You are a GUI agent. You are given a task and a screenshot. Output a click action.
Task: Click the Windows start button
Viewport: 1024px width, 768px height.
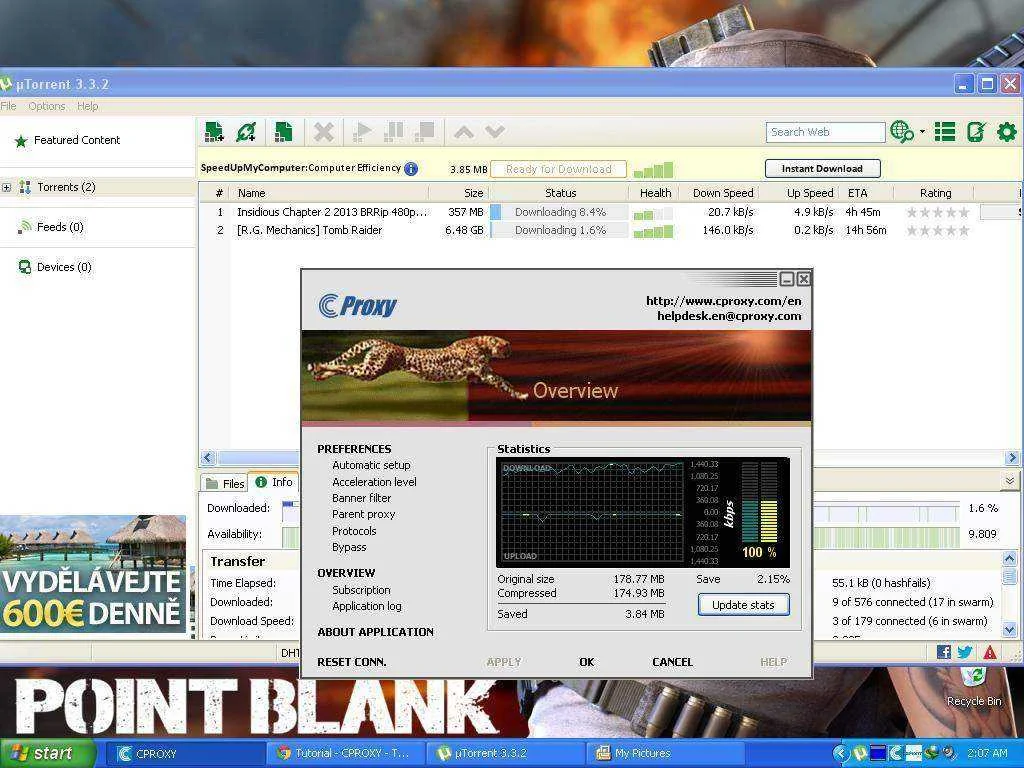[x=47, y=753]
